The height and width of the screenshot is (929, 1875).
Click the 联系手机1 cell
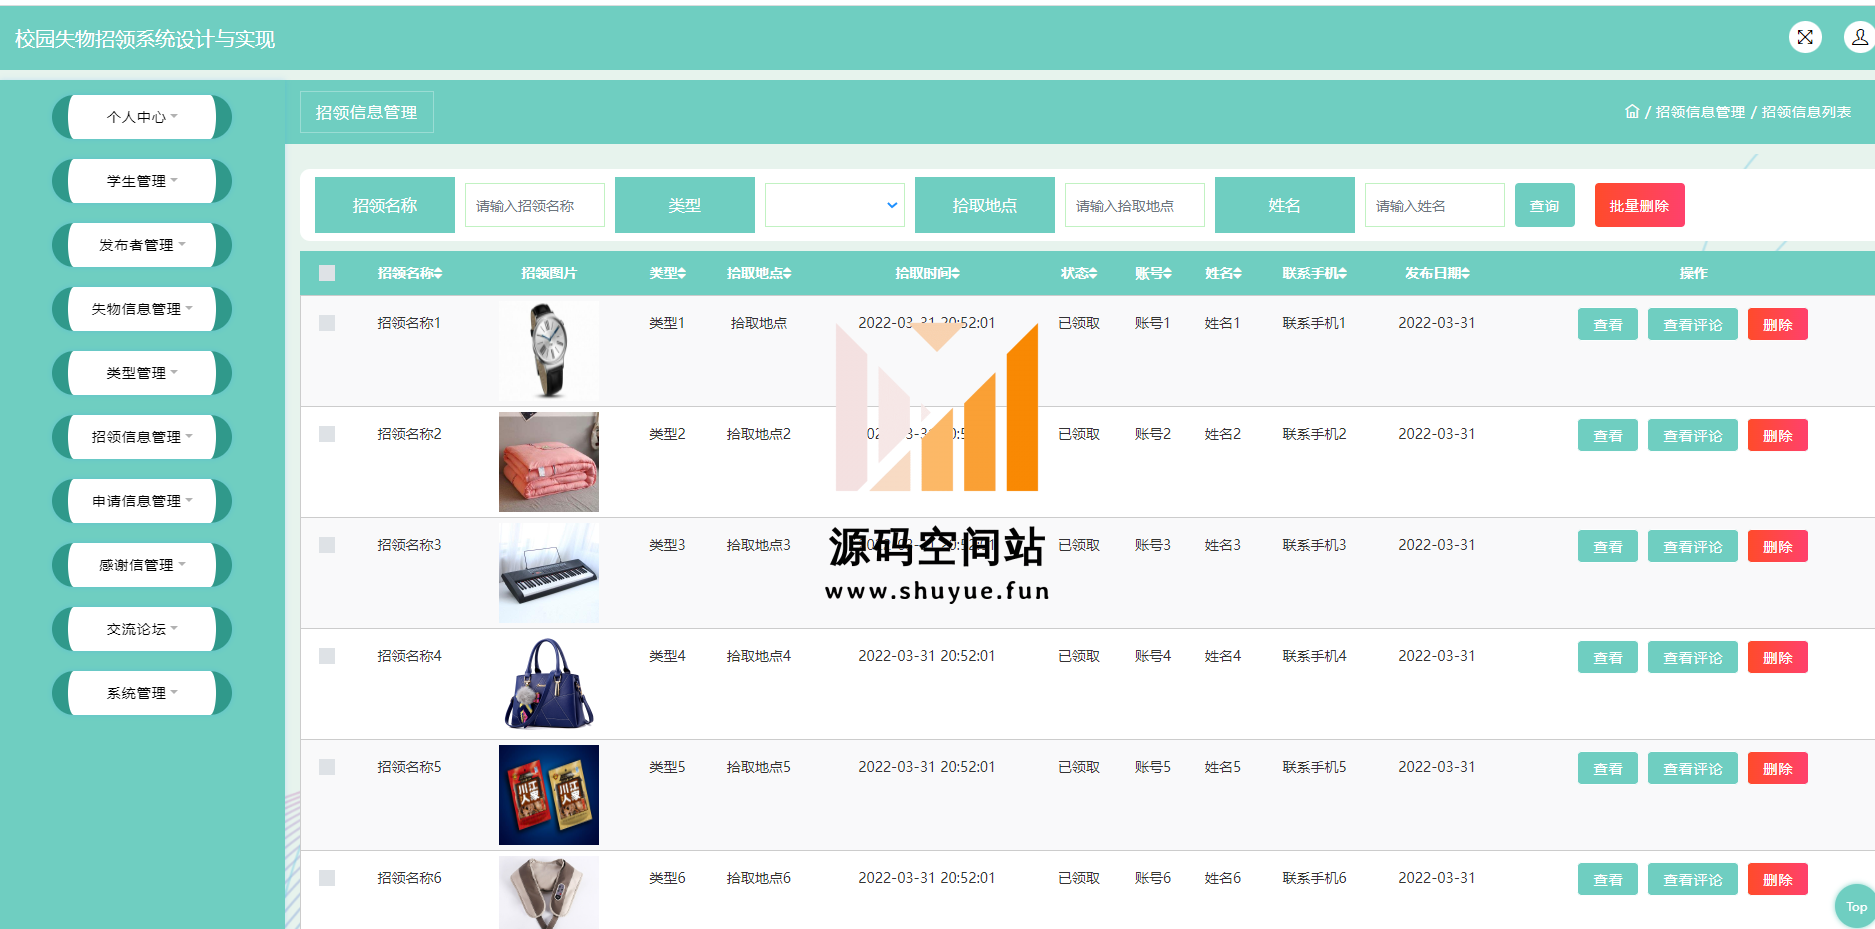pyautogui.click(x=1314, y=323)
